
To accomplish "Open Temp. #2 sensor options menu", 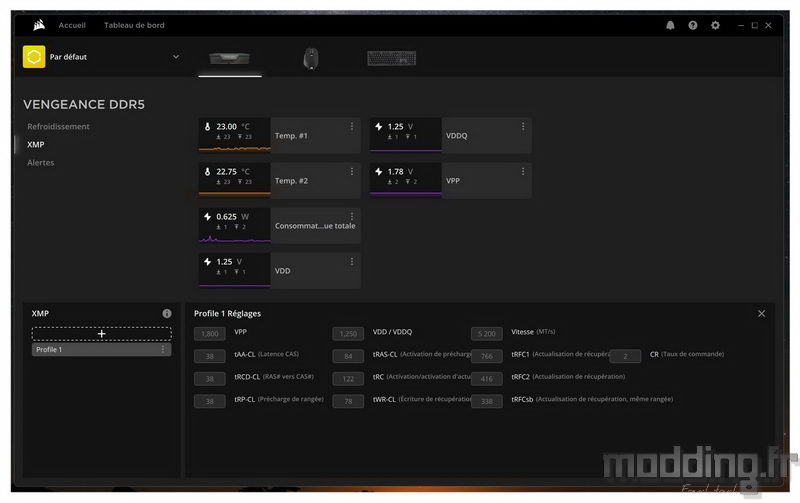I will (352, 171).
